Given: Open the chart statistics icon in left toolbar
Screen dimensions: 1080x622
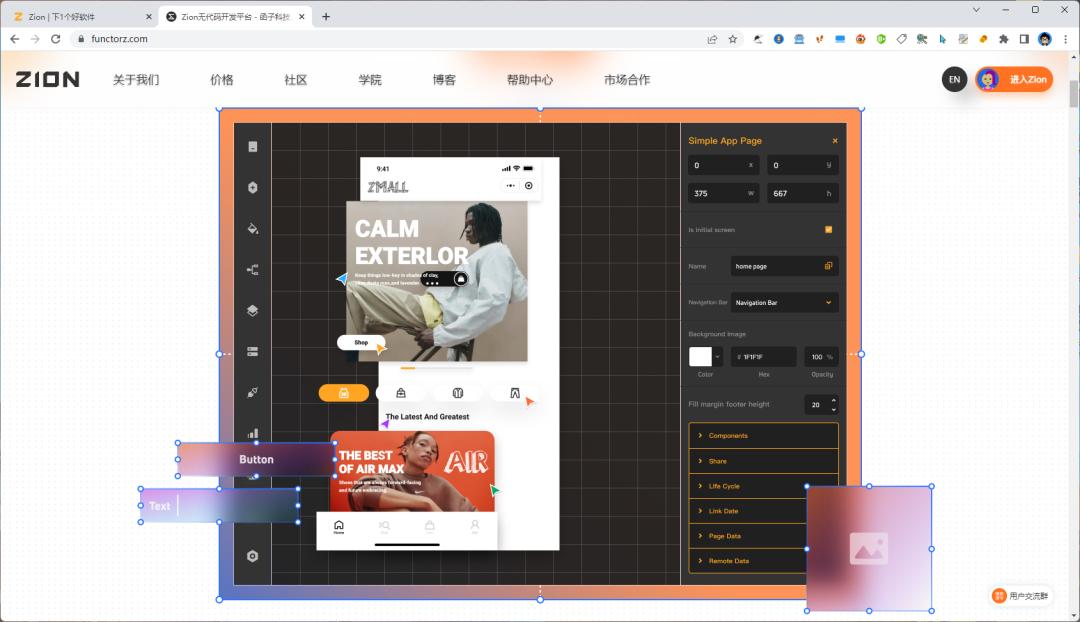Looking at the screenshot, I should point(252,434).
